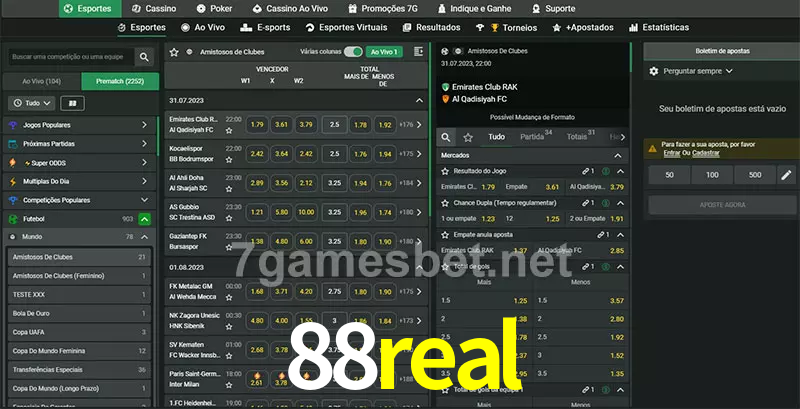Viewport: 800px width, 409px height.
Task: Click the market search magnifier in match panel
Action: [447, 136]
